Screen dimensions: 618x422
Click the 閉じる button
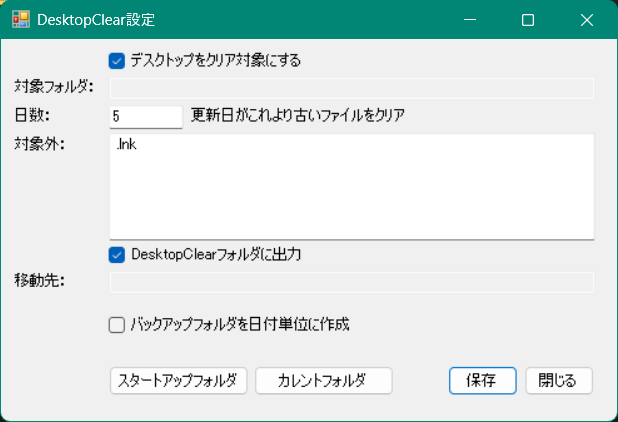coord(558,381)
